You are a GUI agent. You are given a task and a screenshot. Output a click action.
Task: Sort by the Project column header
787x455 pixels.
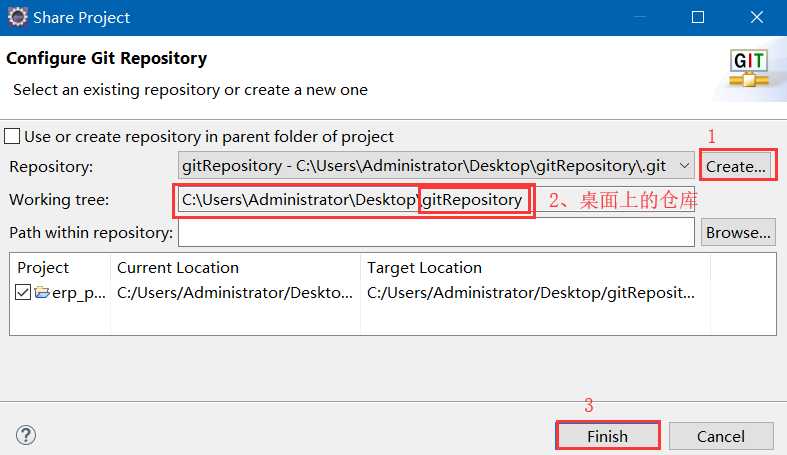tap(43, 267)
